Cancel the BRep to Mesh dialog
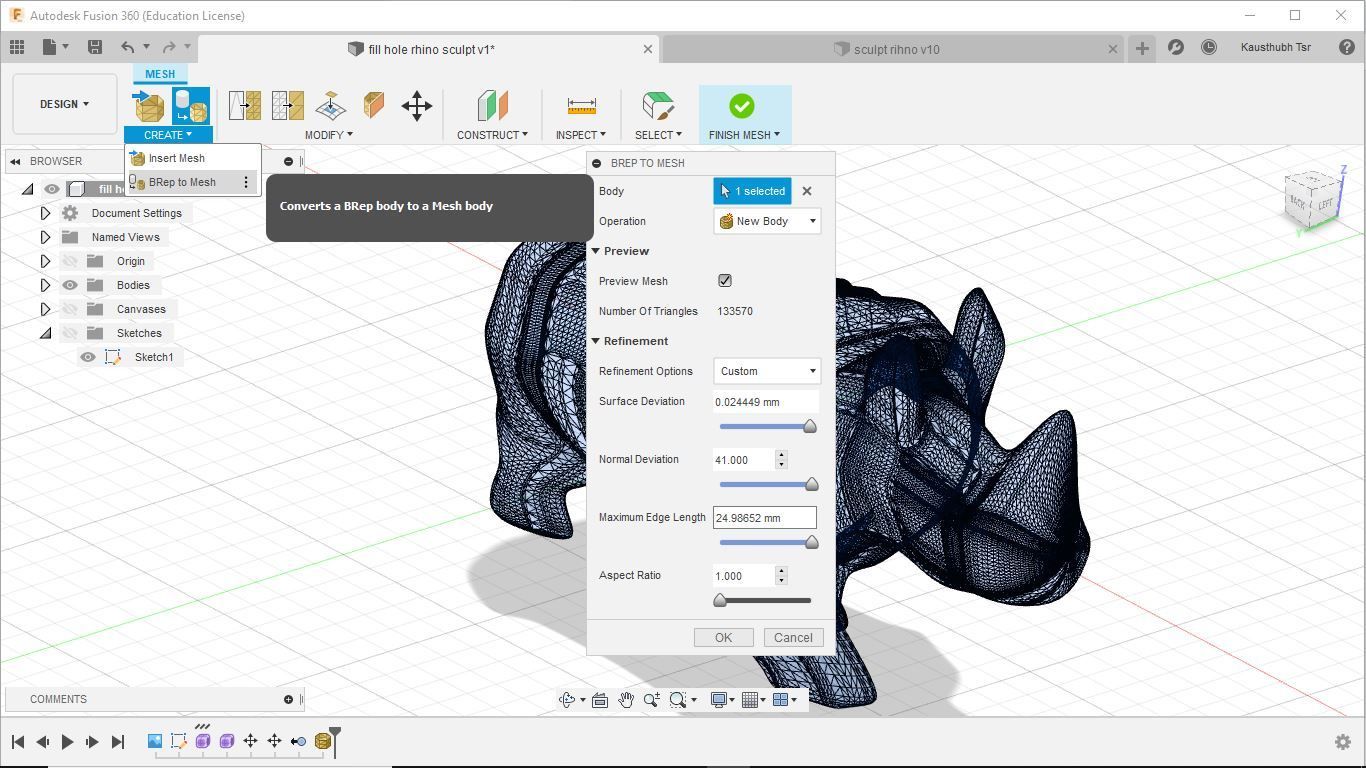This screenshot has height=768, width=1366. (x=792, y=637)
